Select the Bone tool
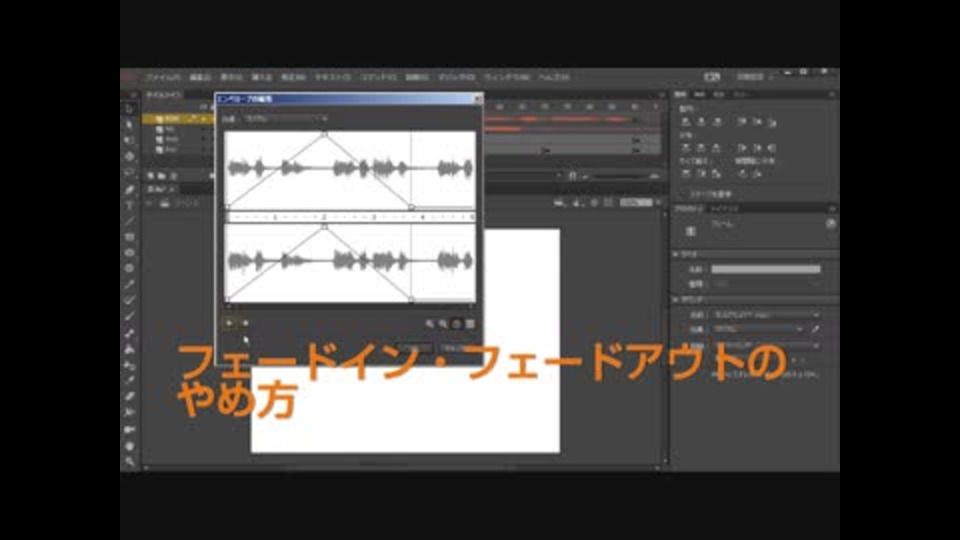This screenshot has height=540, width=960. pos(129,333)
